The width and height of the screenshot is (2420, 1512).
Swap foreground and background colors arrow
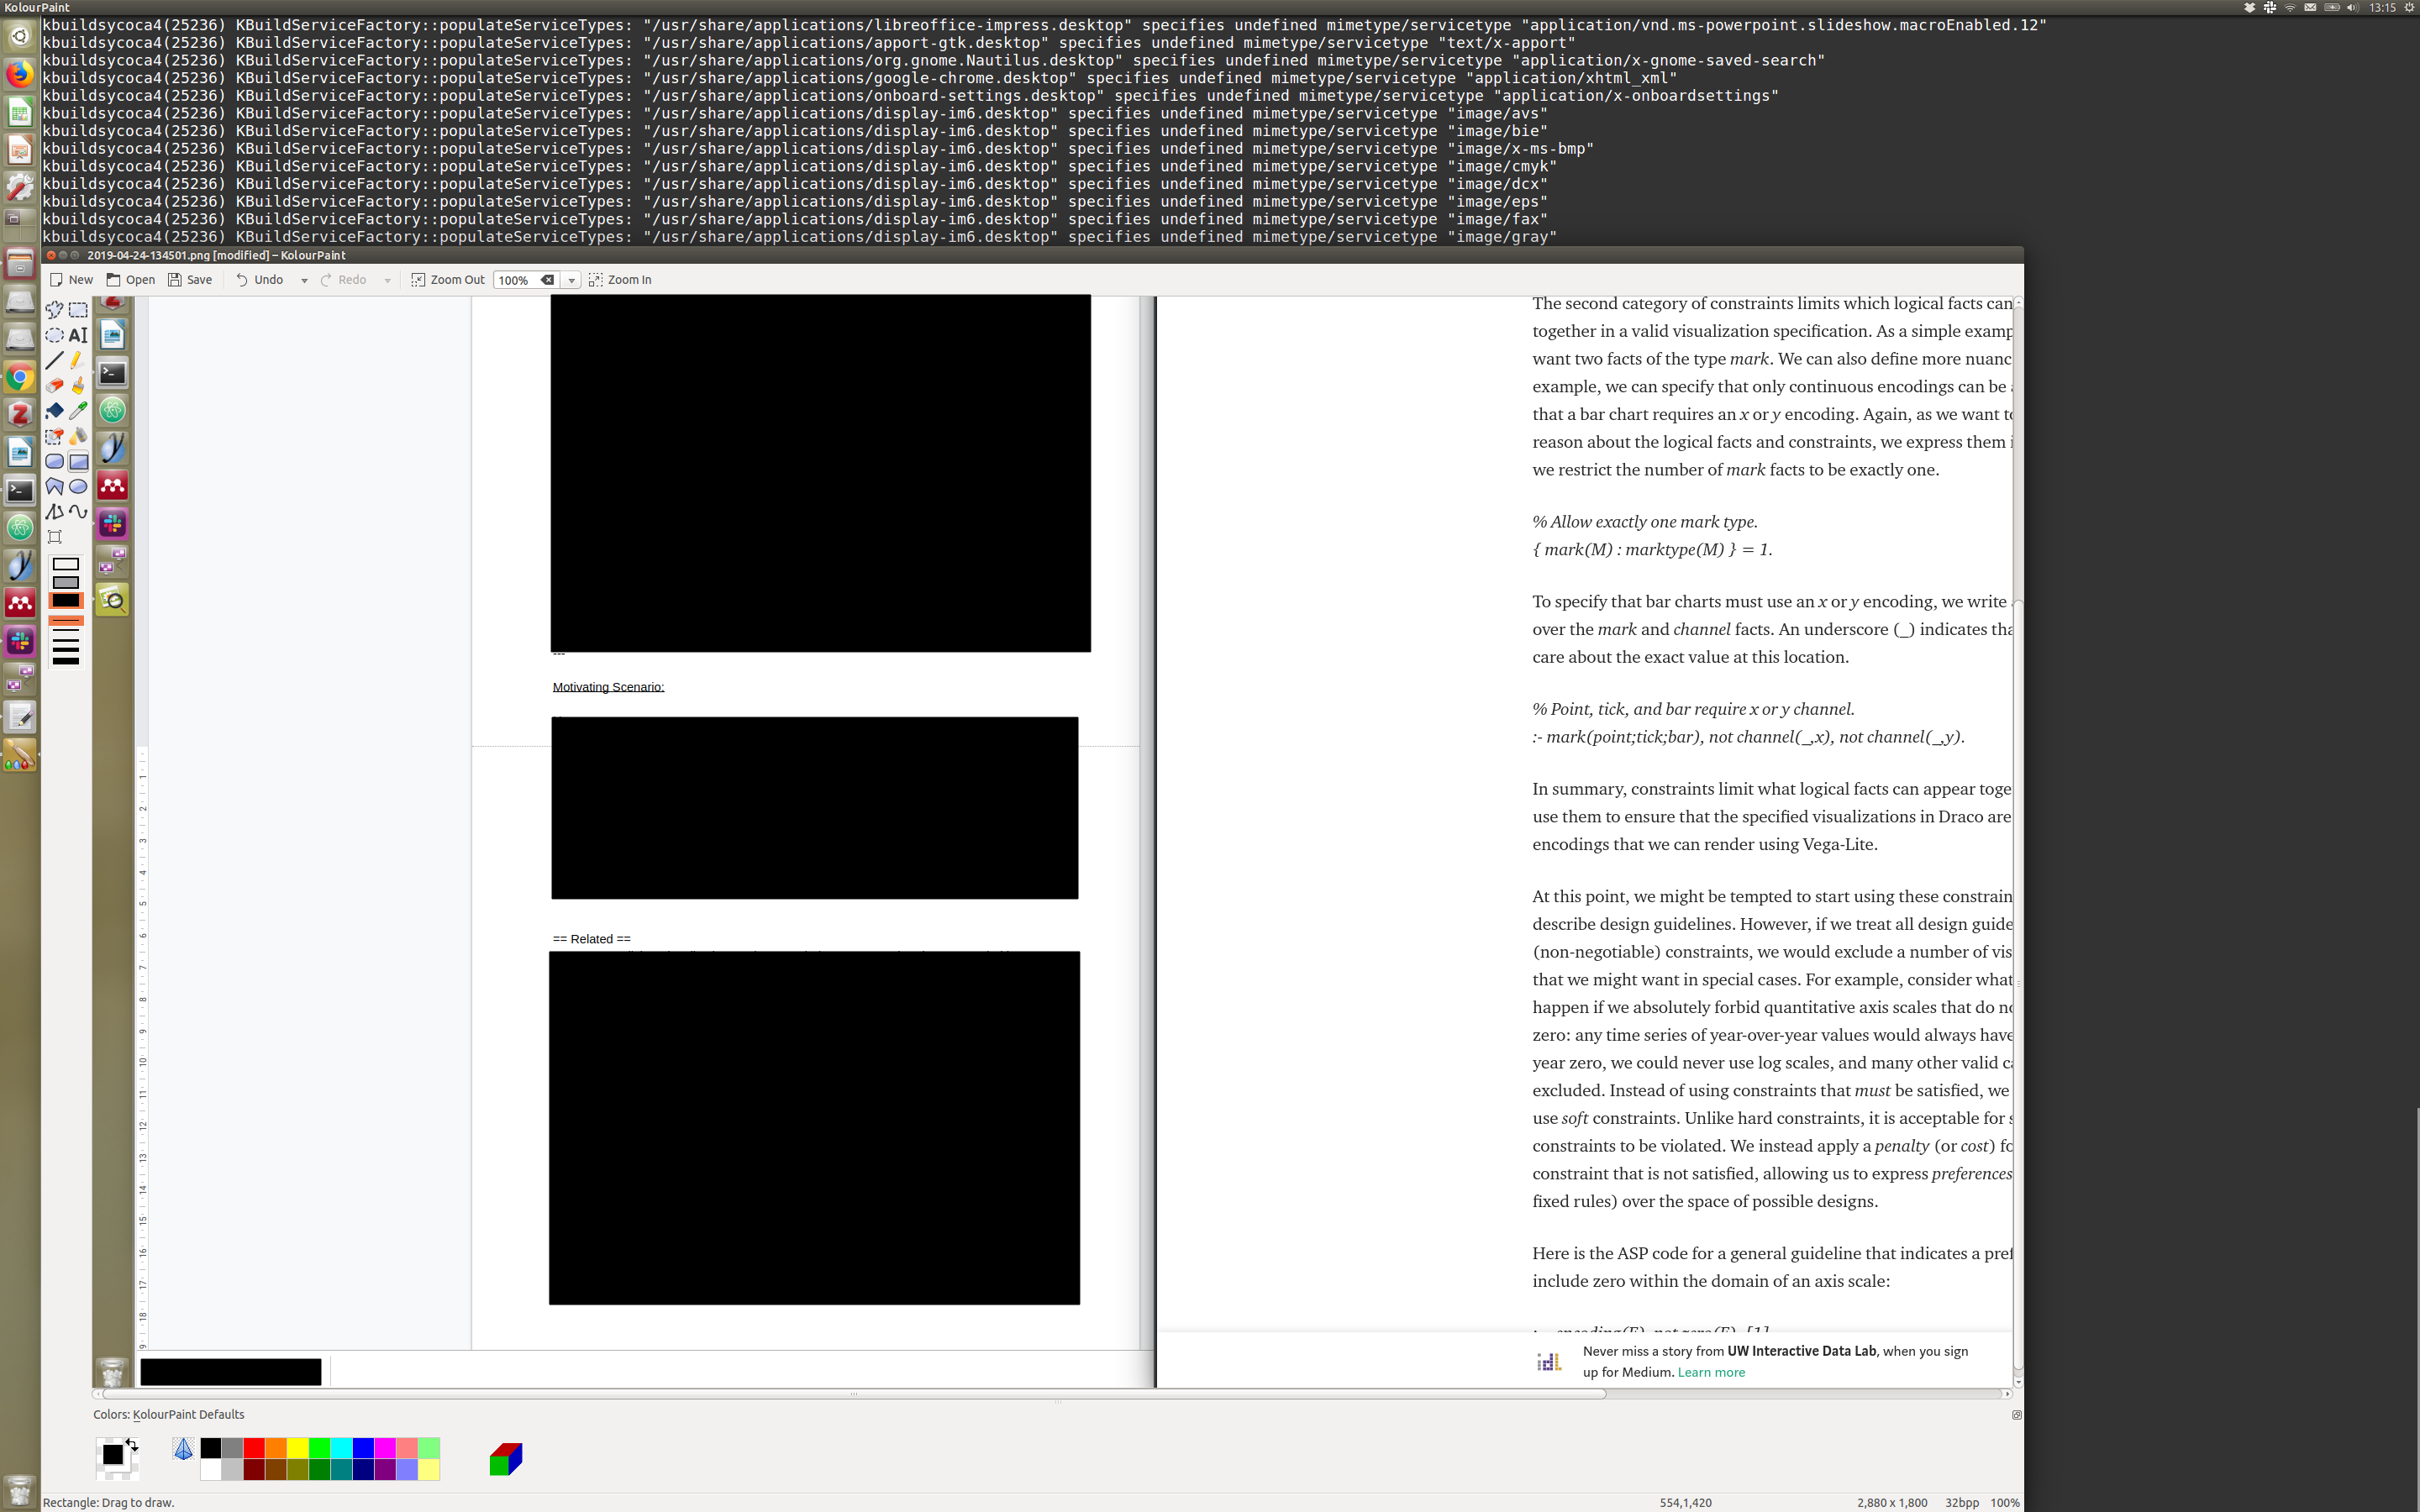tap(132, 1445)
